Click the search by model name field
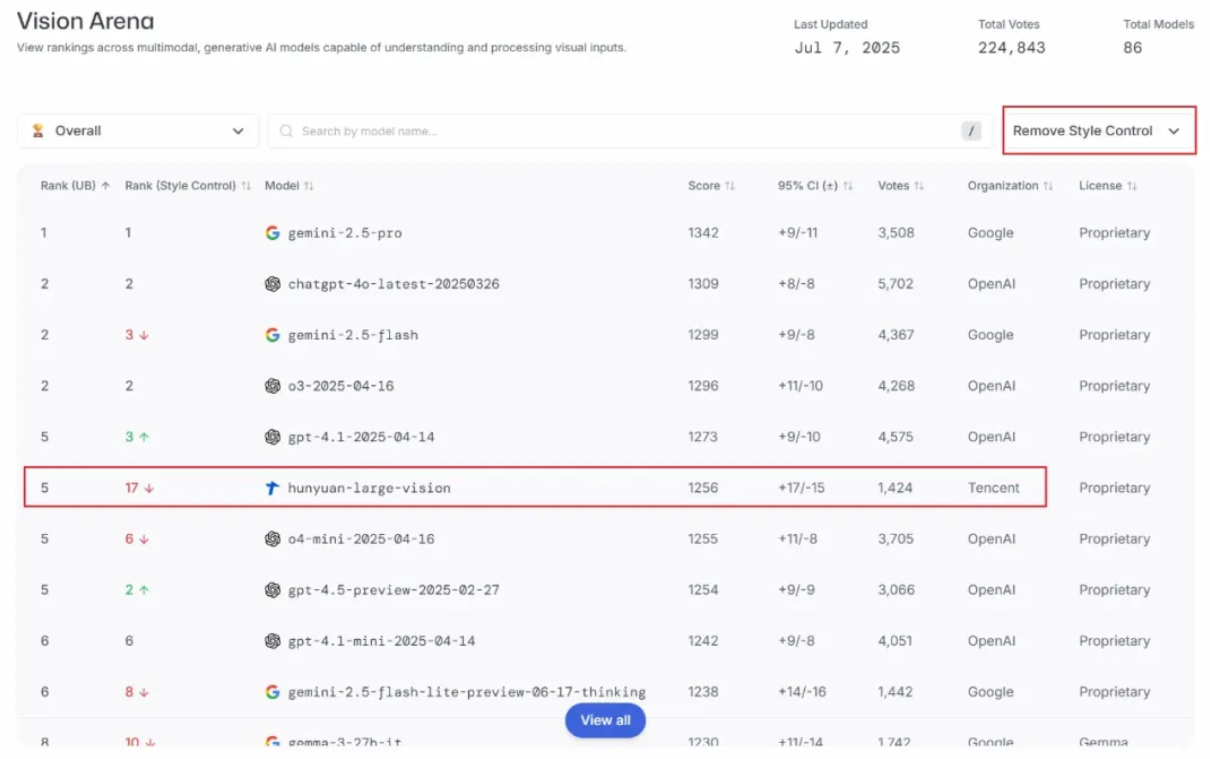 [620, 131]
